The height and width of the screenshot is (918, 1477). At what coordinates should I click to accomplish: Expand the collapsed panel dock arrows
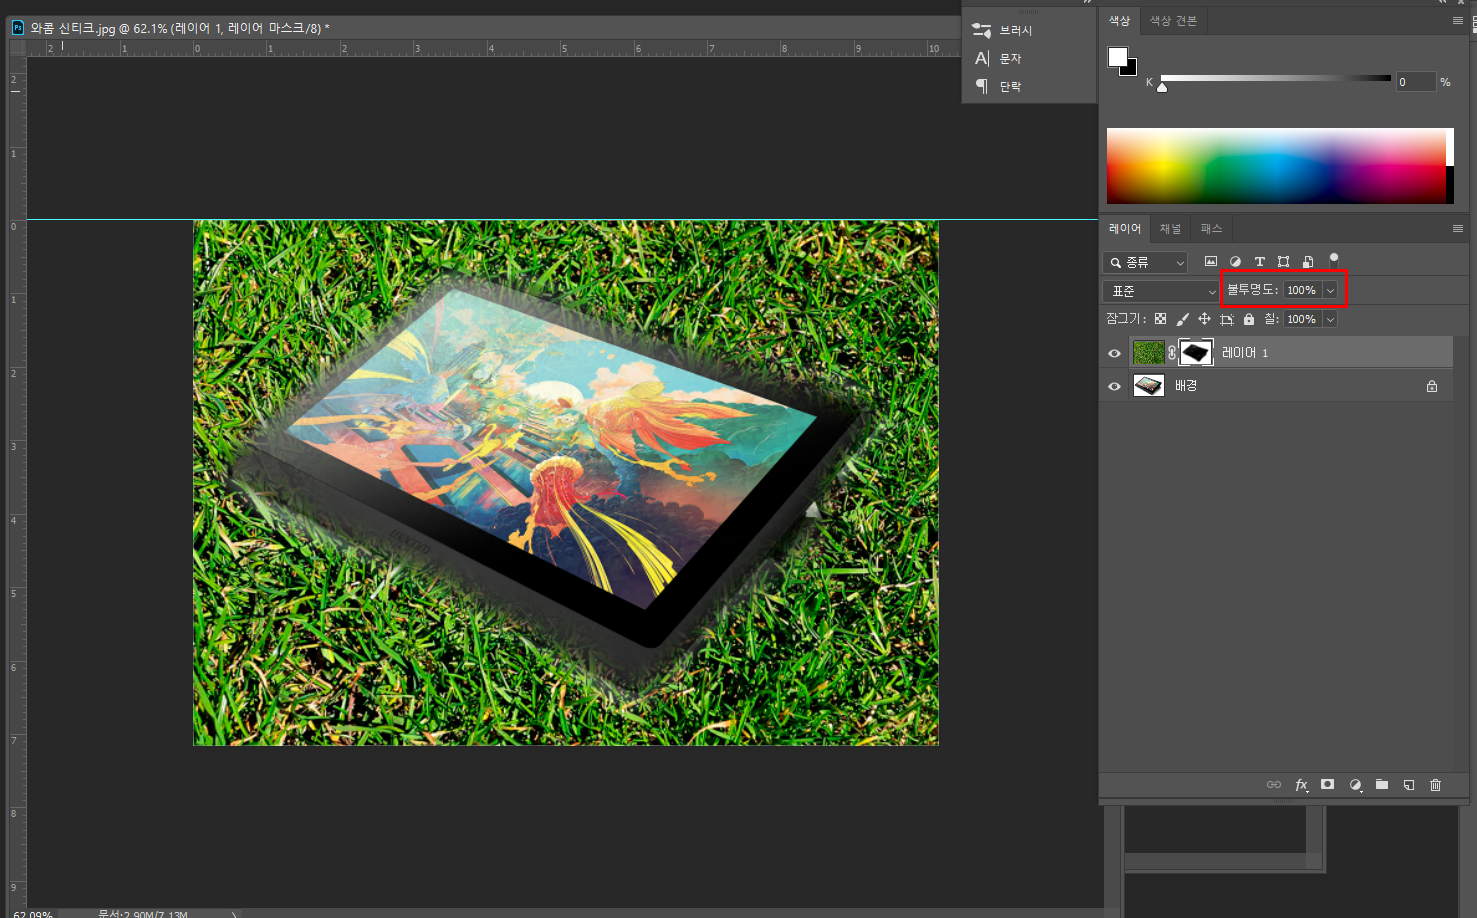click(x=1087, y=2)
